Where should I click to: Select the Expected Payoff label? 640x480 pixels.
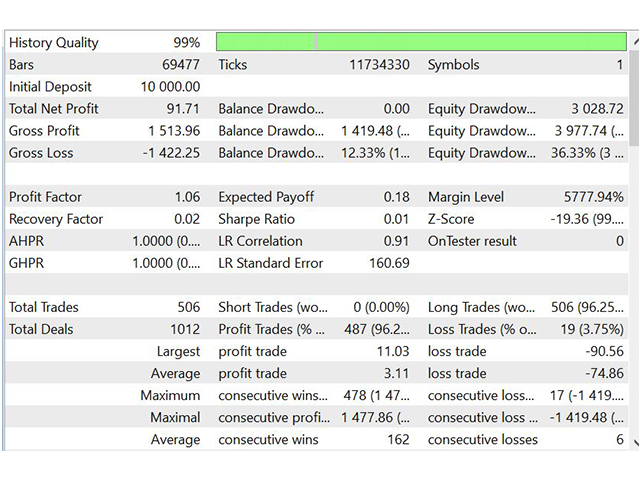pos(268,197)
